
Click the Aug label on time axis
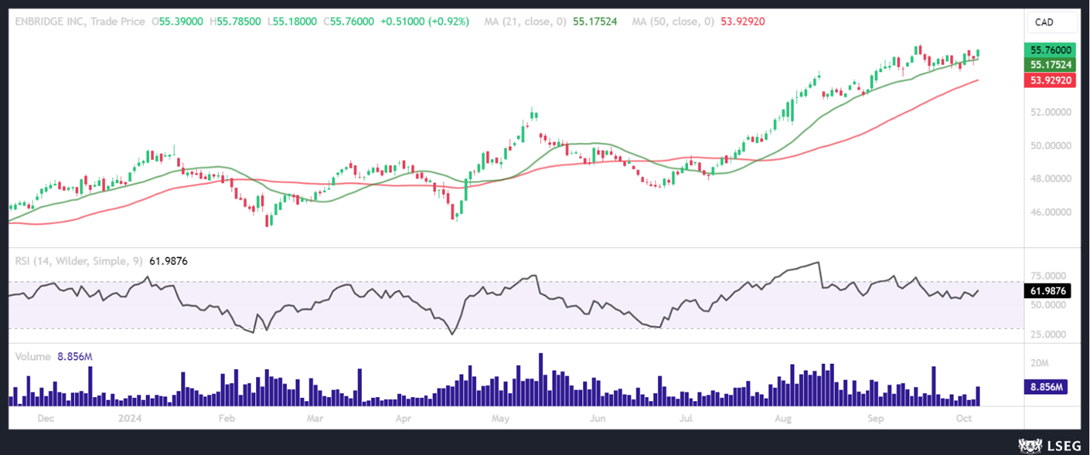click(783, 419)
